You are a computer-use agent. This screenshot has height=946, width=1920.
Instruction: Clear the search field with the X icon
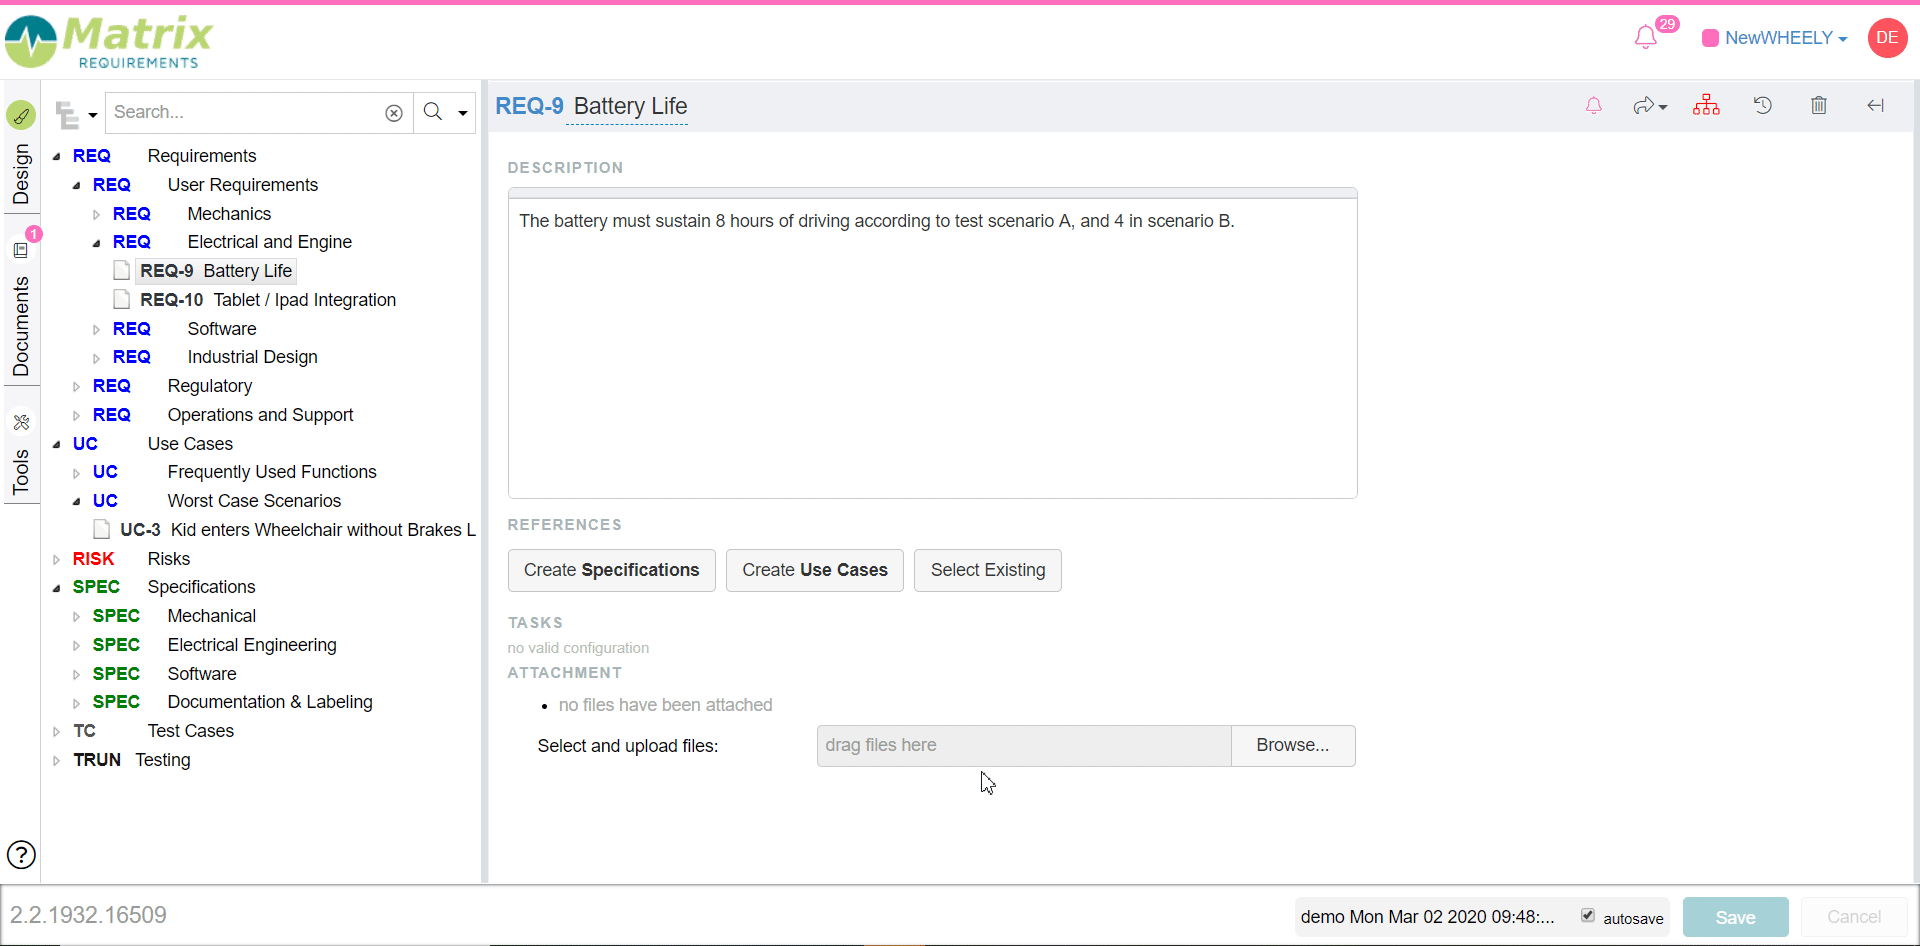click(x=394, y=113)
